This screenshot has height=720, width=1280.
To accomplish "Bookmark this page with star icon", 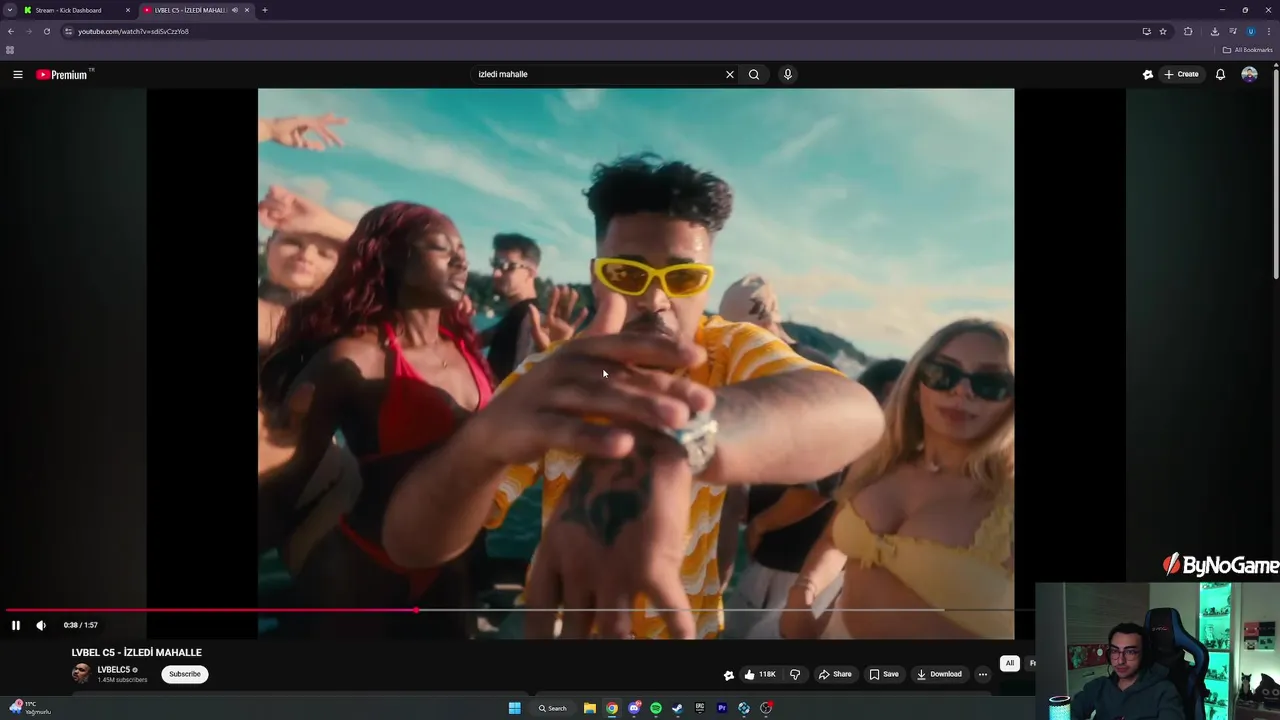I will point(1163,31).
